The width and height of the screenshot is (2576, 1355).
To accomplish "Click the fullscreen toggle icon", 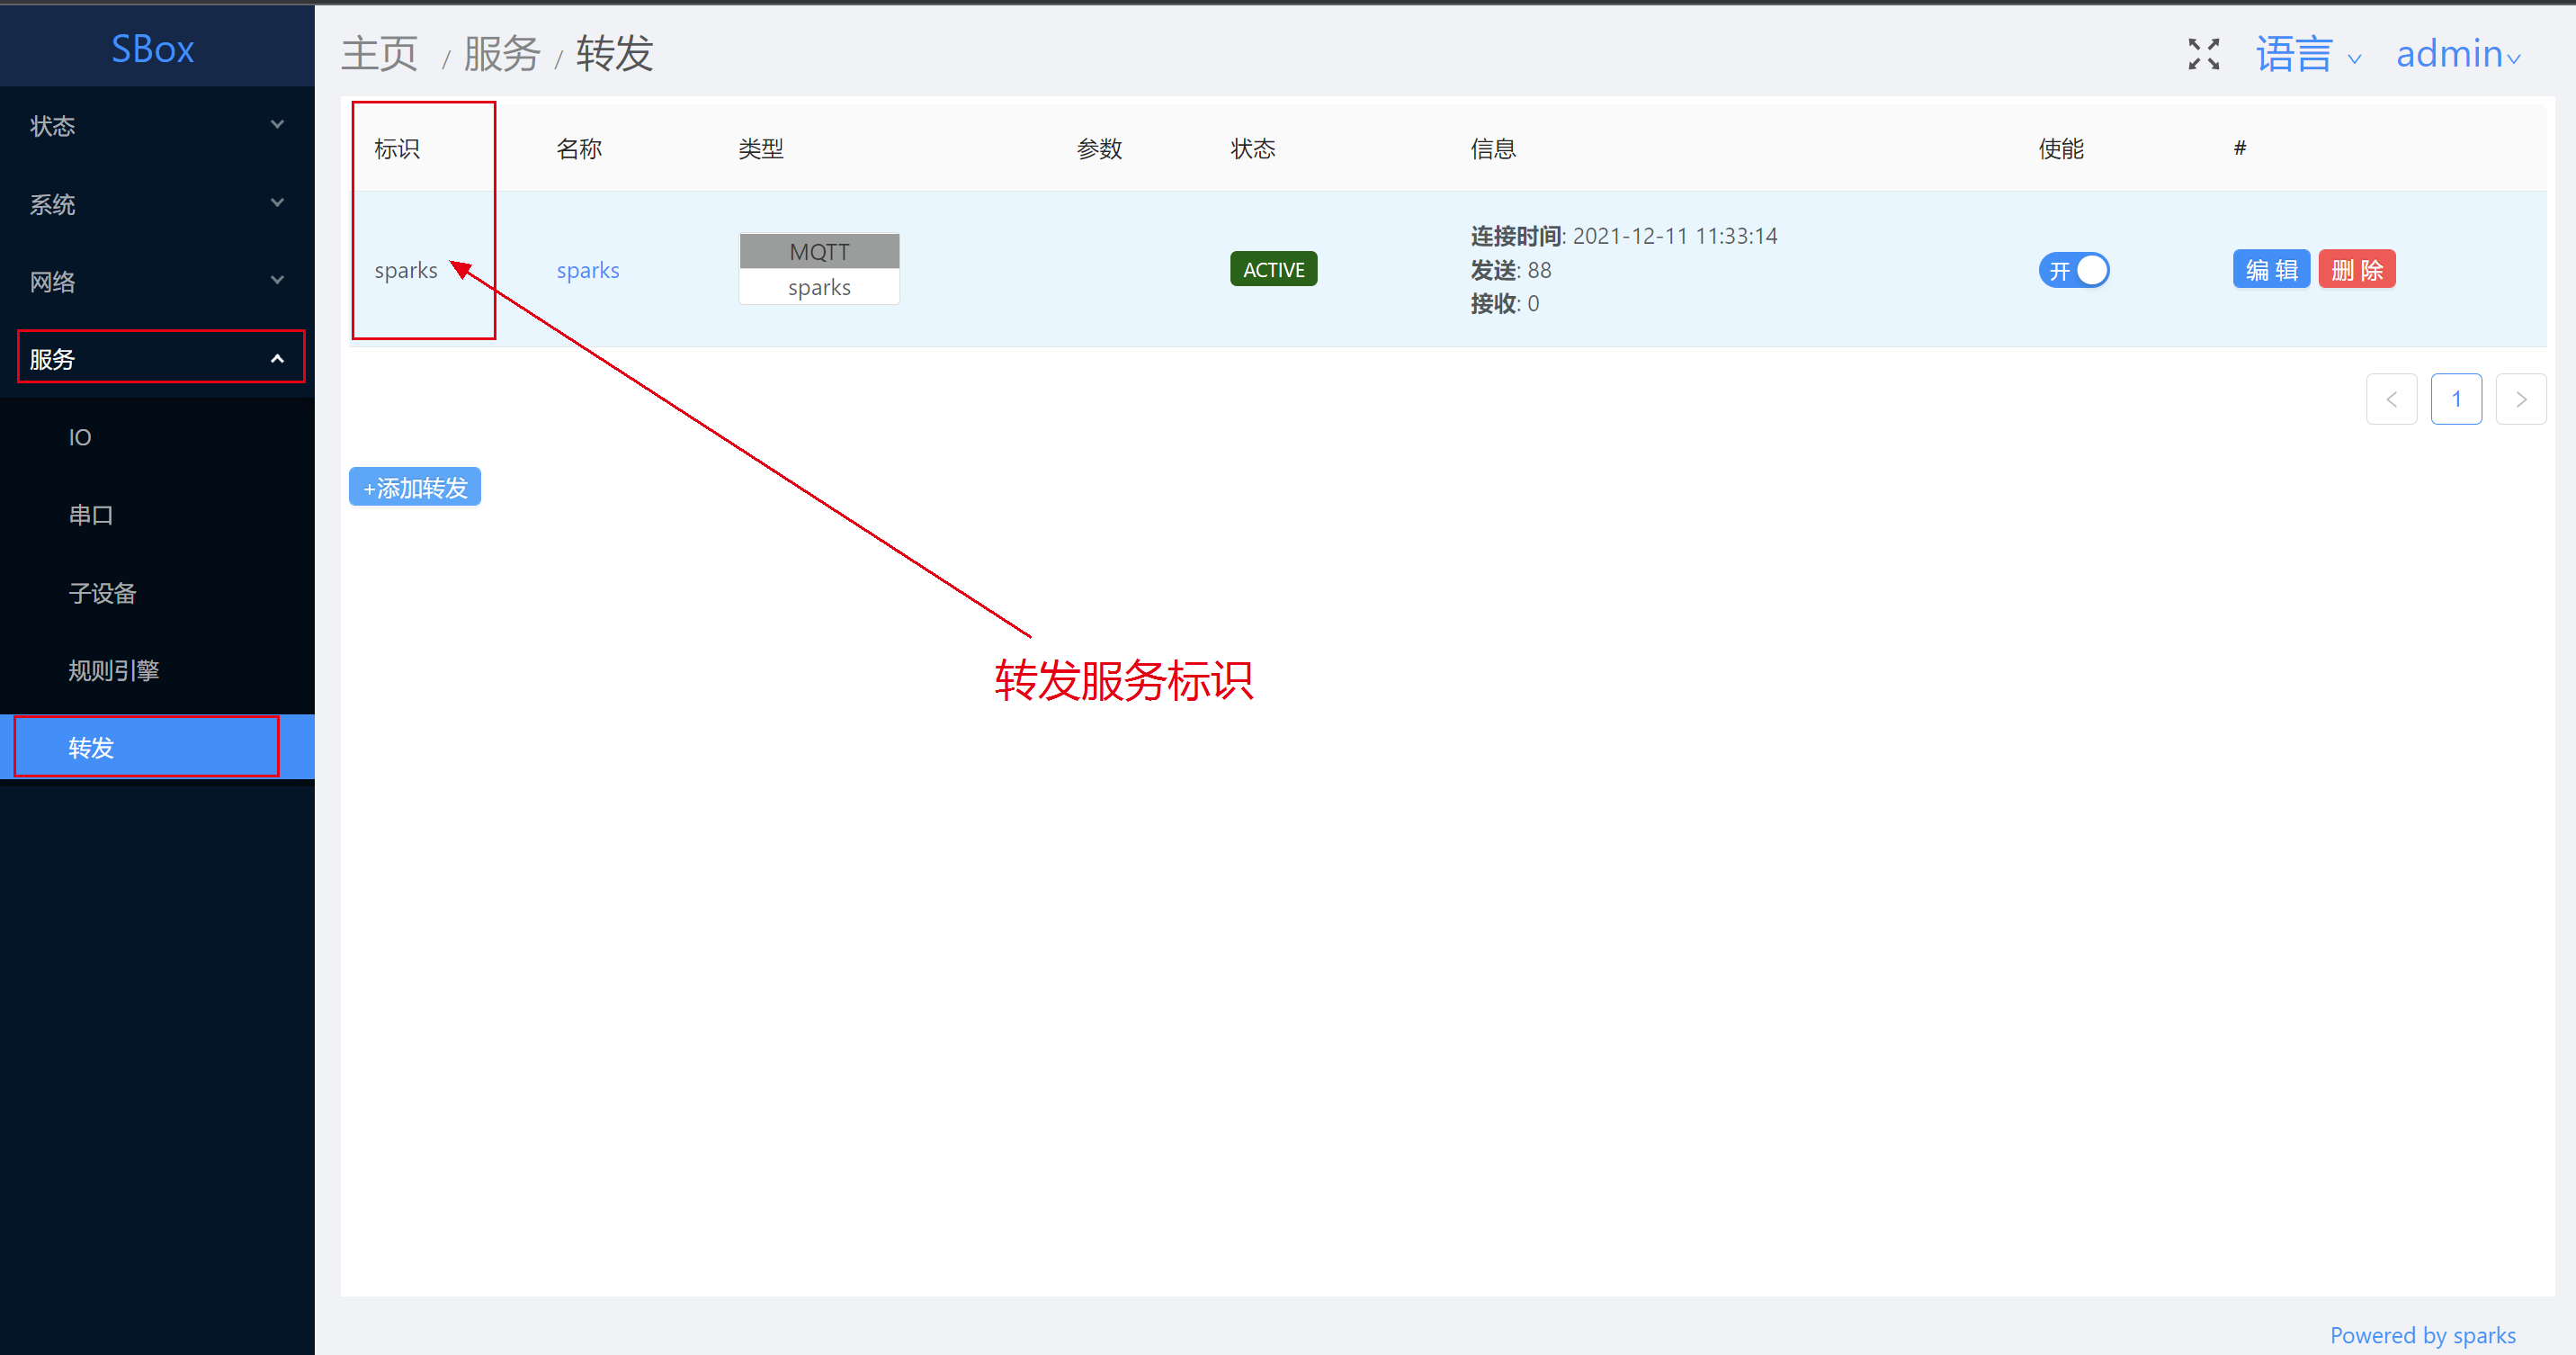I will point(2203,54).
